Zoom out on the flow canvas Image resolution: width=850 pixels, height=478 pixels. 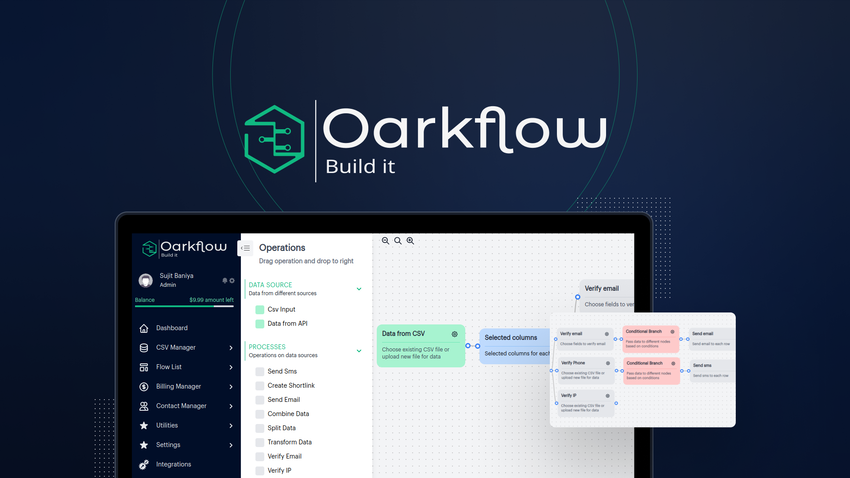[385, 241]
